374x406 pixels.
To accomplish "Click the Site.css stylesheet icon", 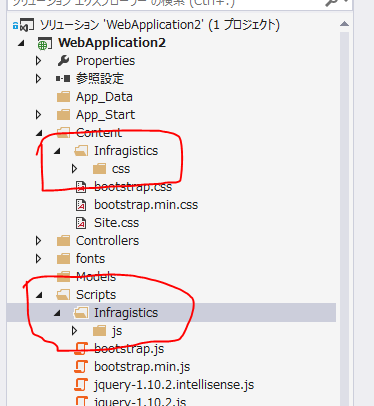I will (81, 223).
